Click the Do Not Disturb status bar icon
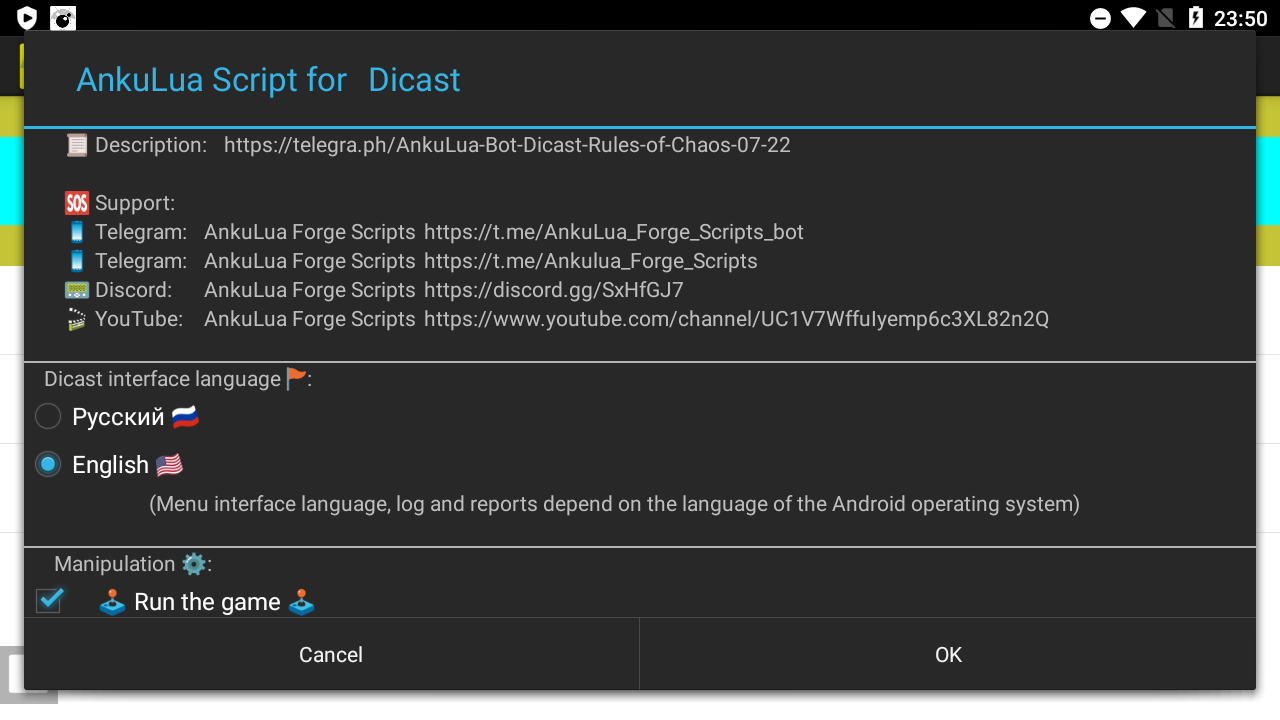Viewport: 1280px width, 720px height. (1100, 18)
